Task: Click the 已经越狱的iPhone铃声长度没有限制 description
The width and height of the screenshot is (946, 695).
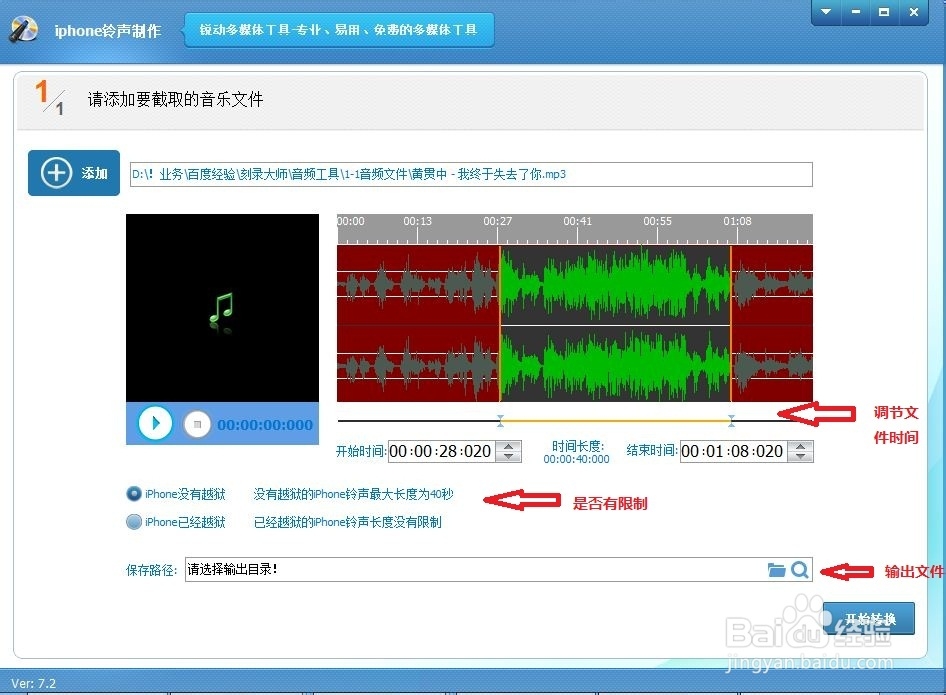Action: coord(348,522)
